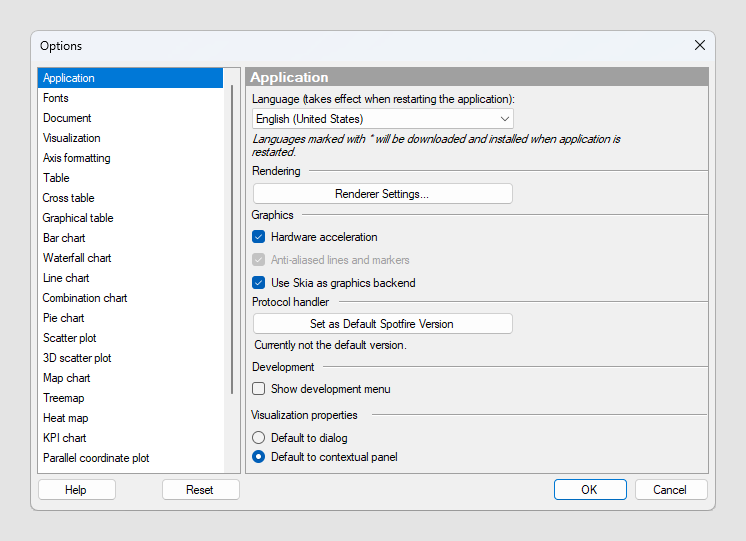
Task: Choose Default to contextual panel option
Action: coord(259,457)
